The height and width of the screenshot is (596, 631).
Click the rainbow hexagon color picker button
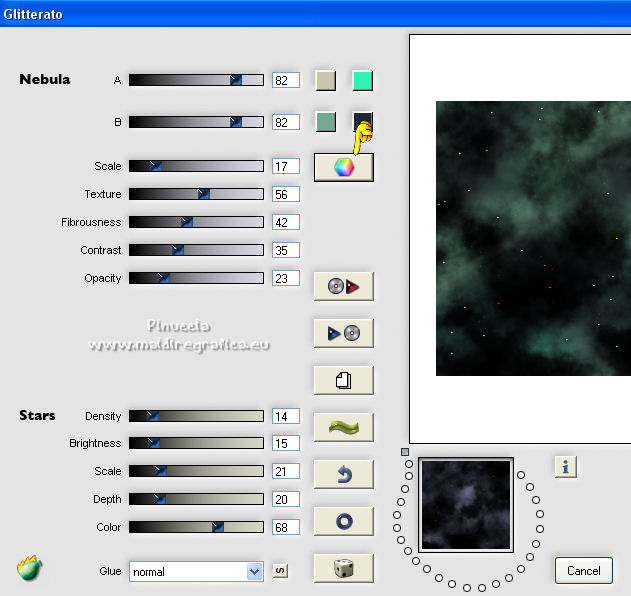pos(343,167)
